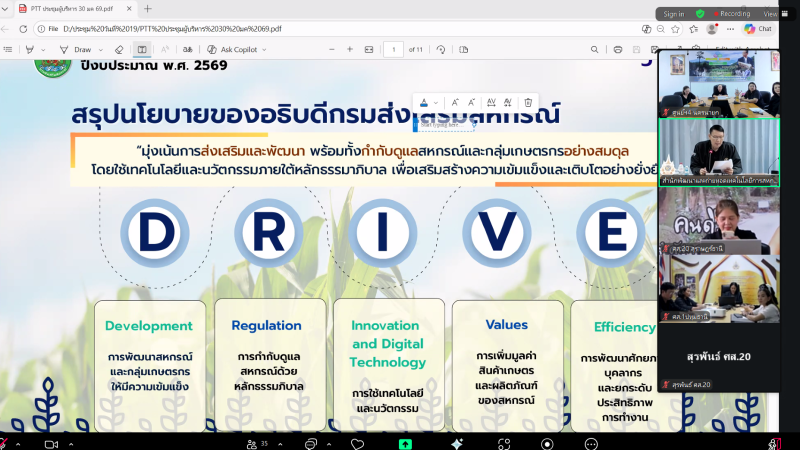This screenshot has height=450, width=800.
Task: Increase font size in text toolbar
Action: [x=455, y=102]
